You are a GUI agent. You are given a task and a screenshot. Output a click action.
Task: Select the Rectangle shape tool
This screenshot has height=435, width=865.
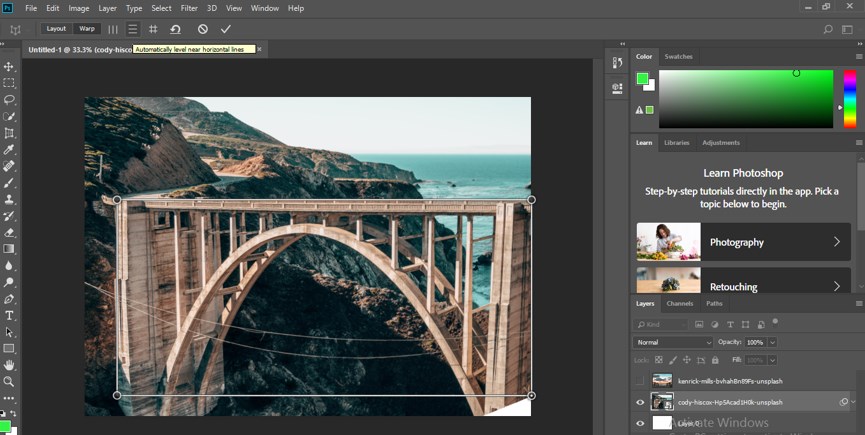coord(9,348)
